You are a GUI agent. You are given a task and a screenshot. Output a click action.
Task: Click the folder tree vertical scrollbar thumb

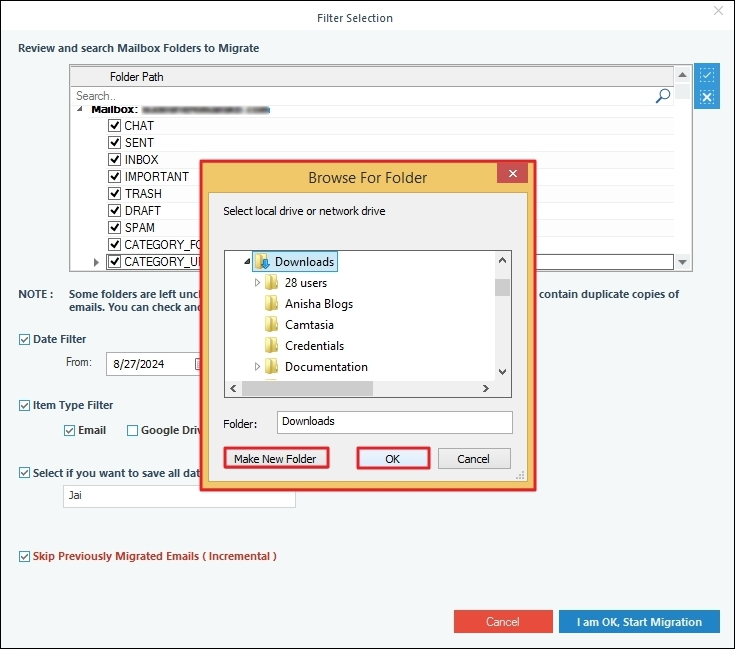[502, 288]
